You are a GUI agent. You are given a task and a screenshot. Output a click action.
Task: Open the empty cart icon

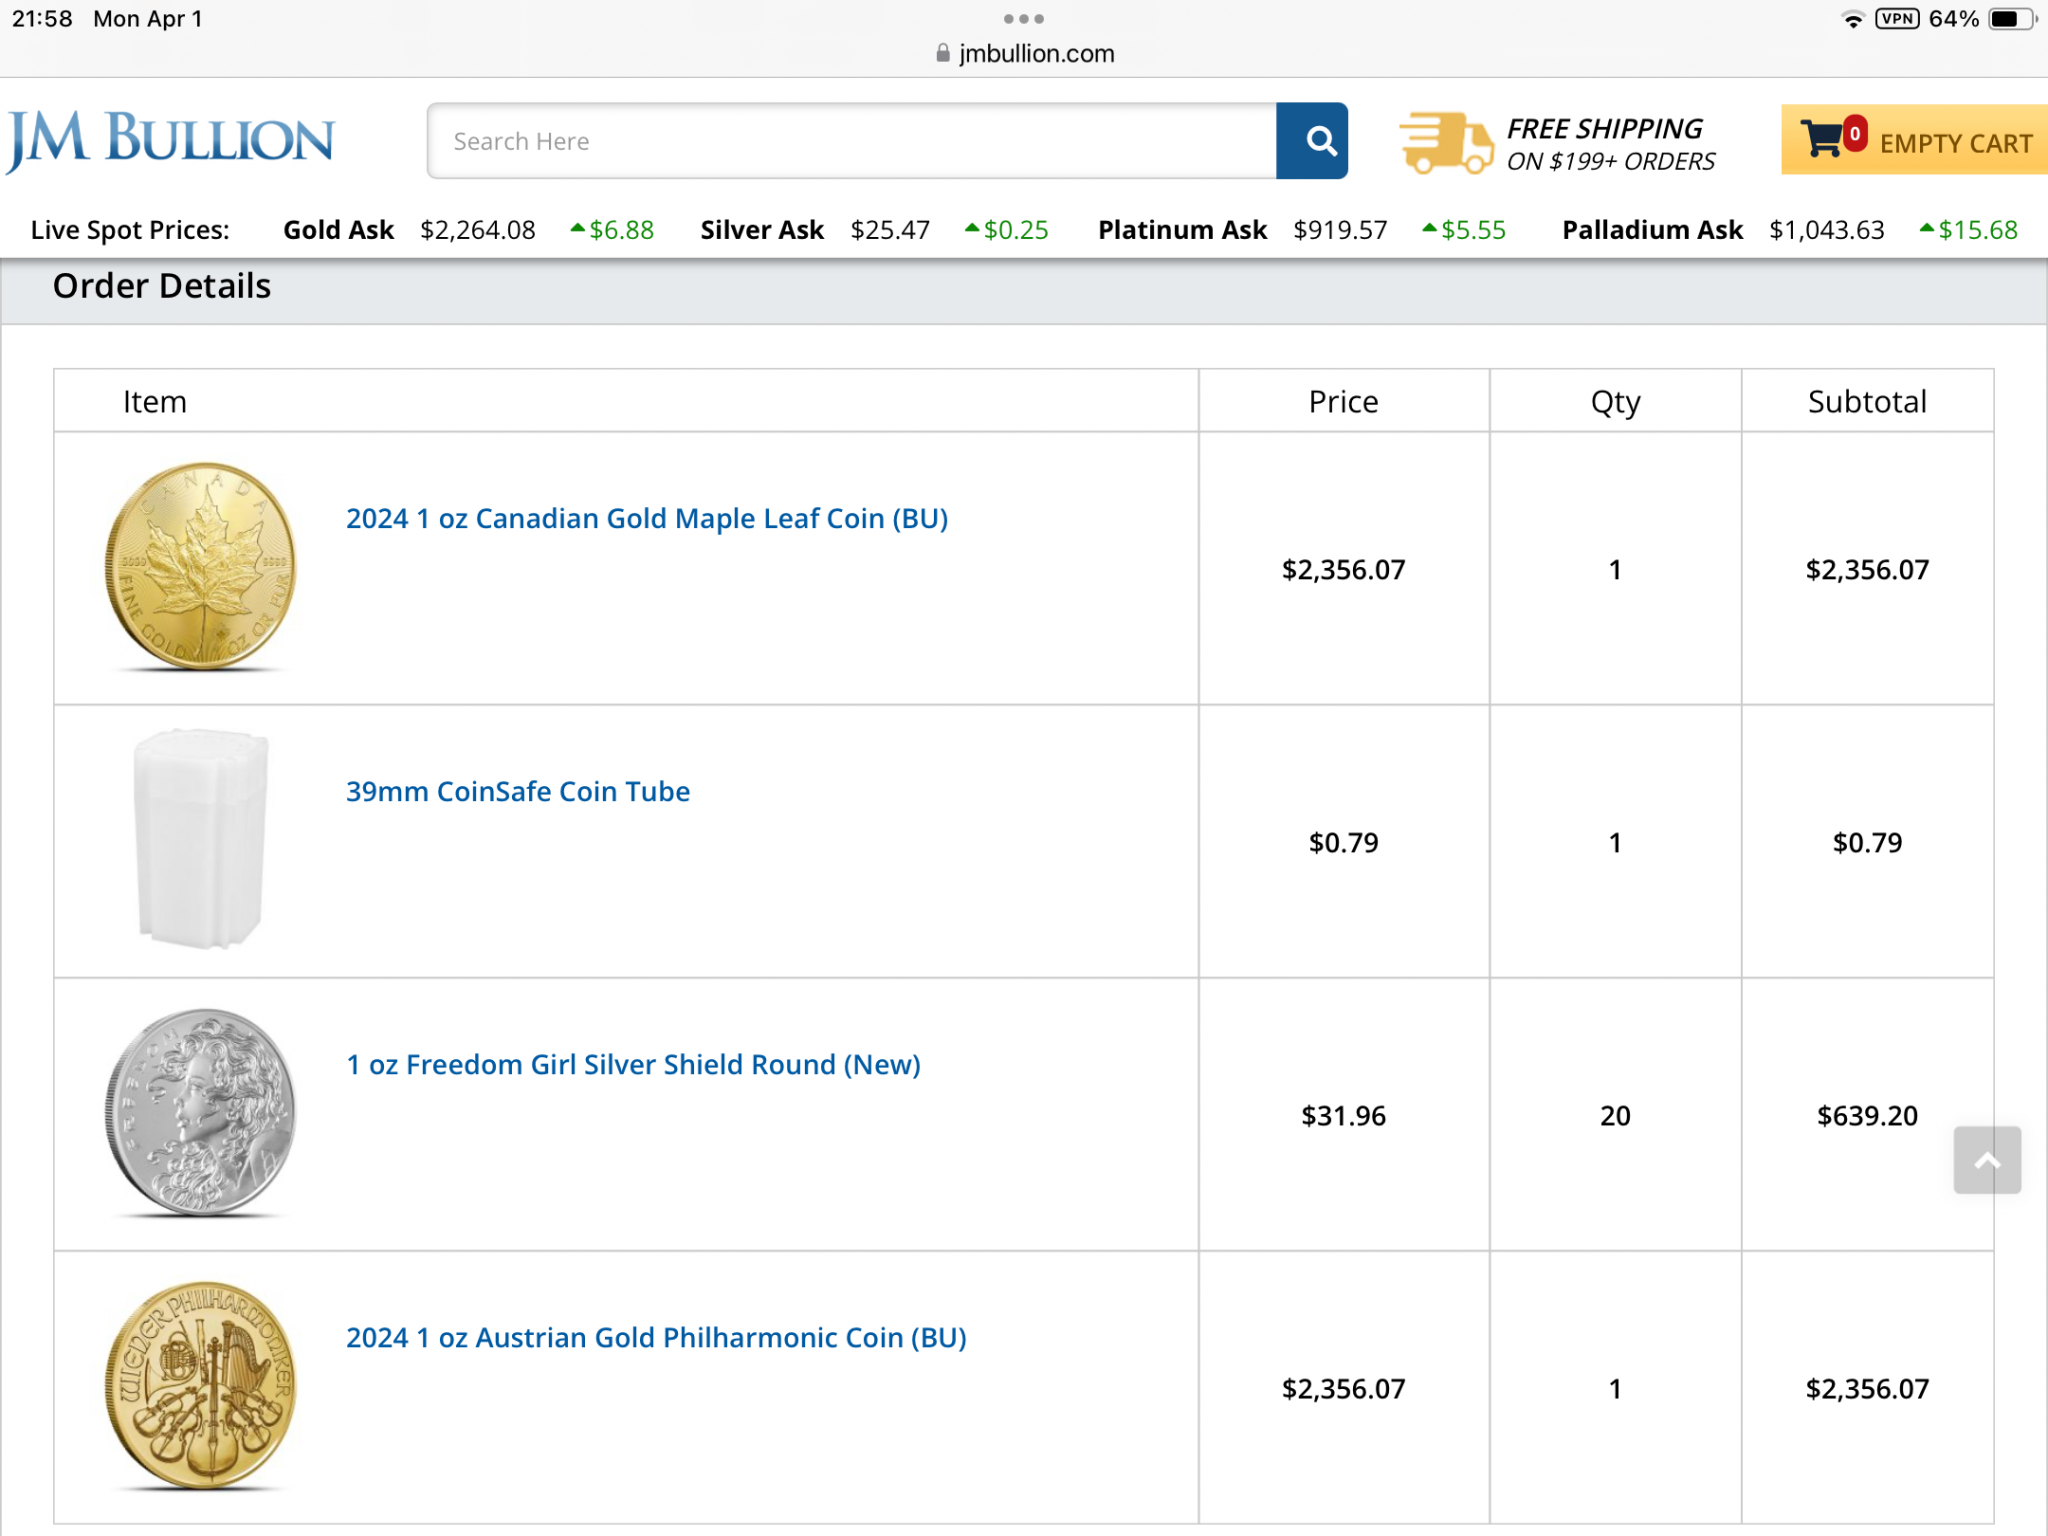(x=1822, y=139)
